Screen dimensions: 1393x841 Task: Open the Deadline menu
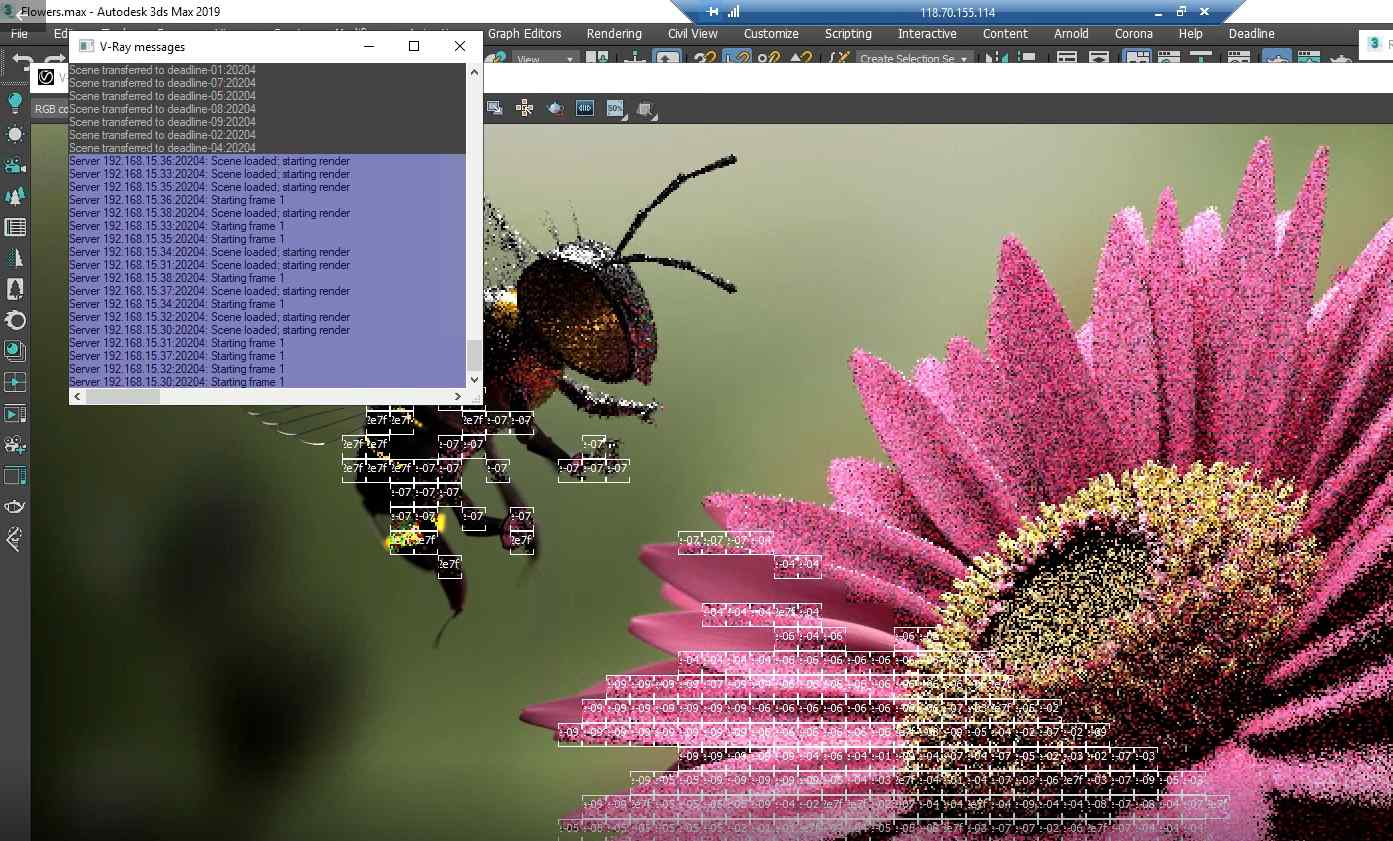coord(1251,34)
